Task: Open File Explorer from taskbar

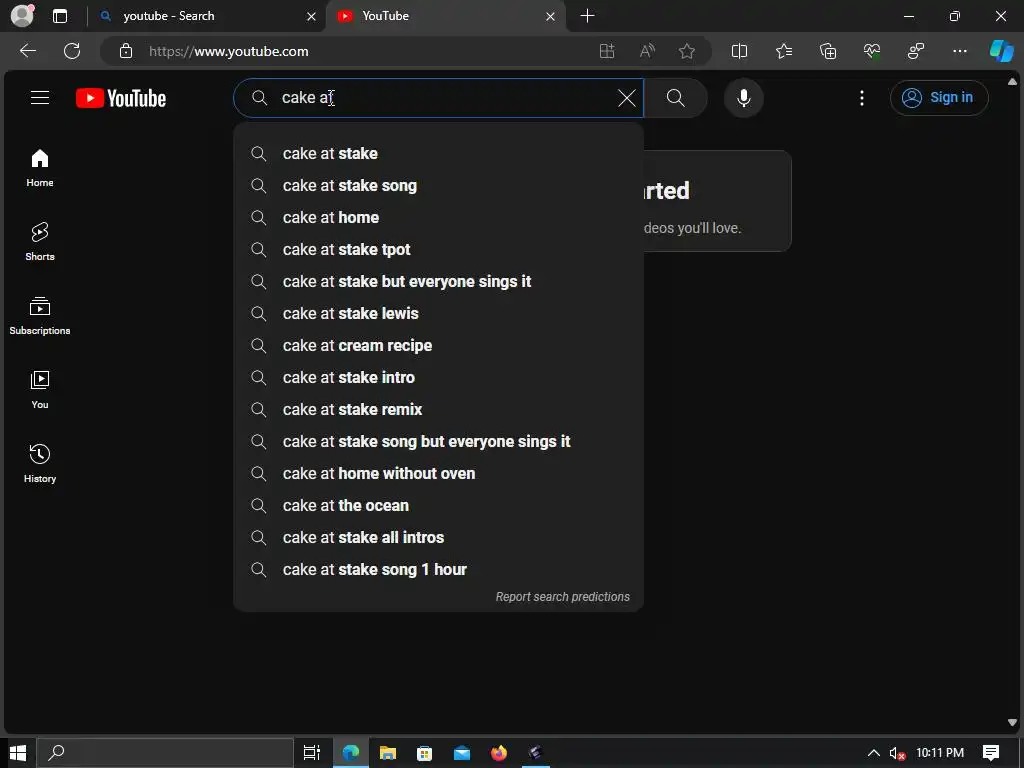Action: (x=388, y=753)
